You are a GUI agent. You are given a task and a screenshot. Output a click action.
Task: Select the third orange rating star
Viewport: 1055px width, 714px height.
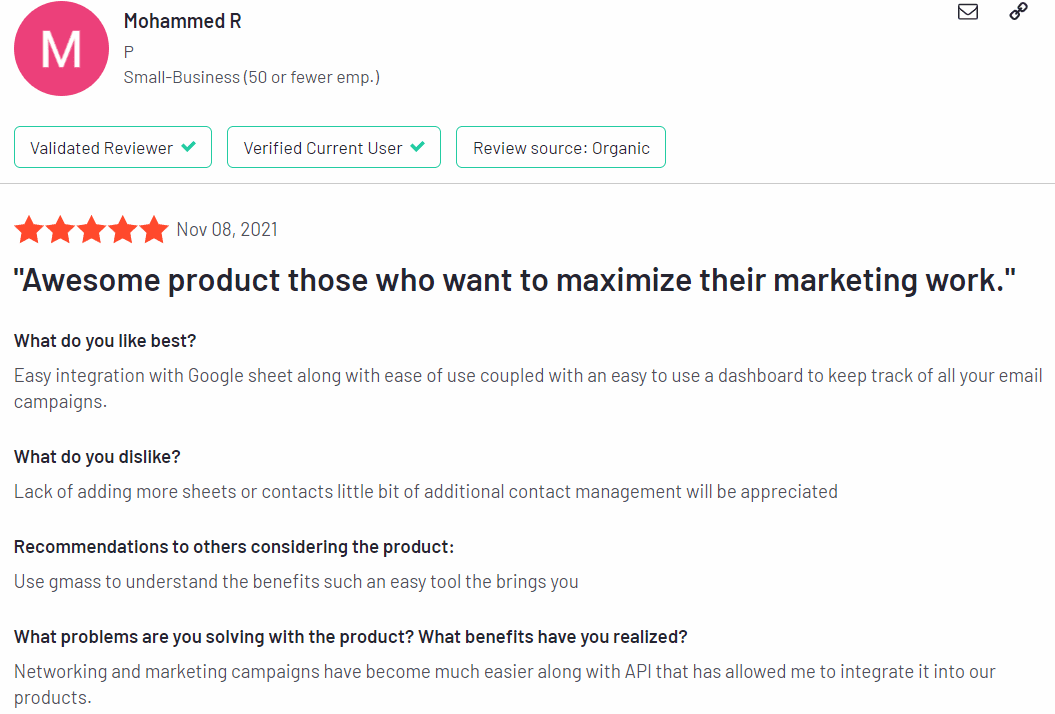coord(92,229)
